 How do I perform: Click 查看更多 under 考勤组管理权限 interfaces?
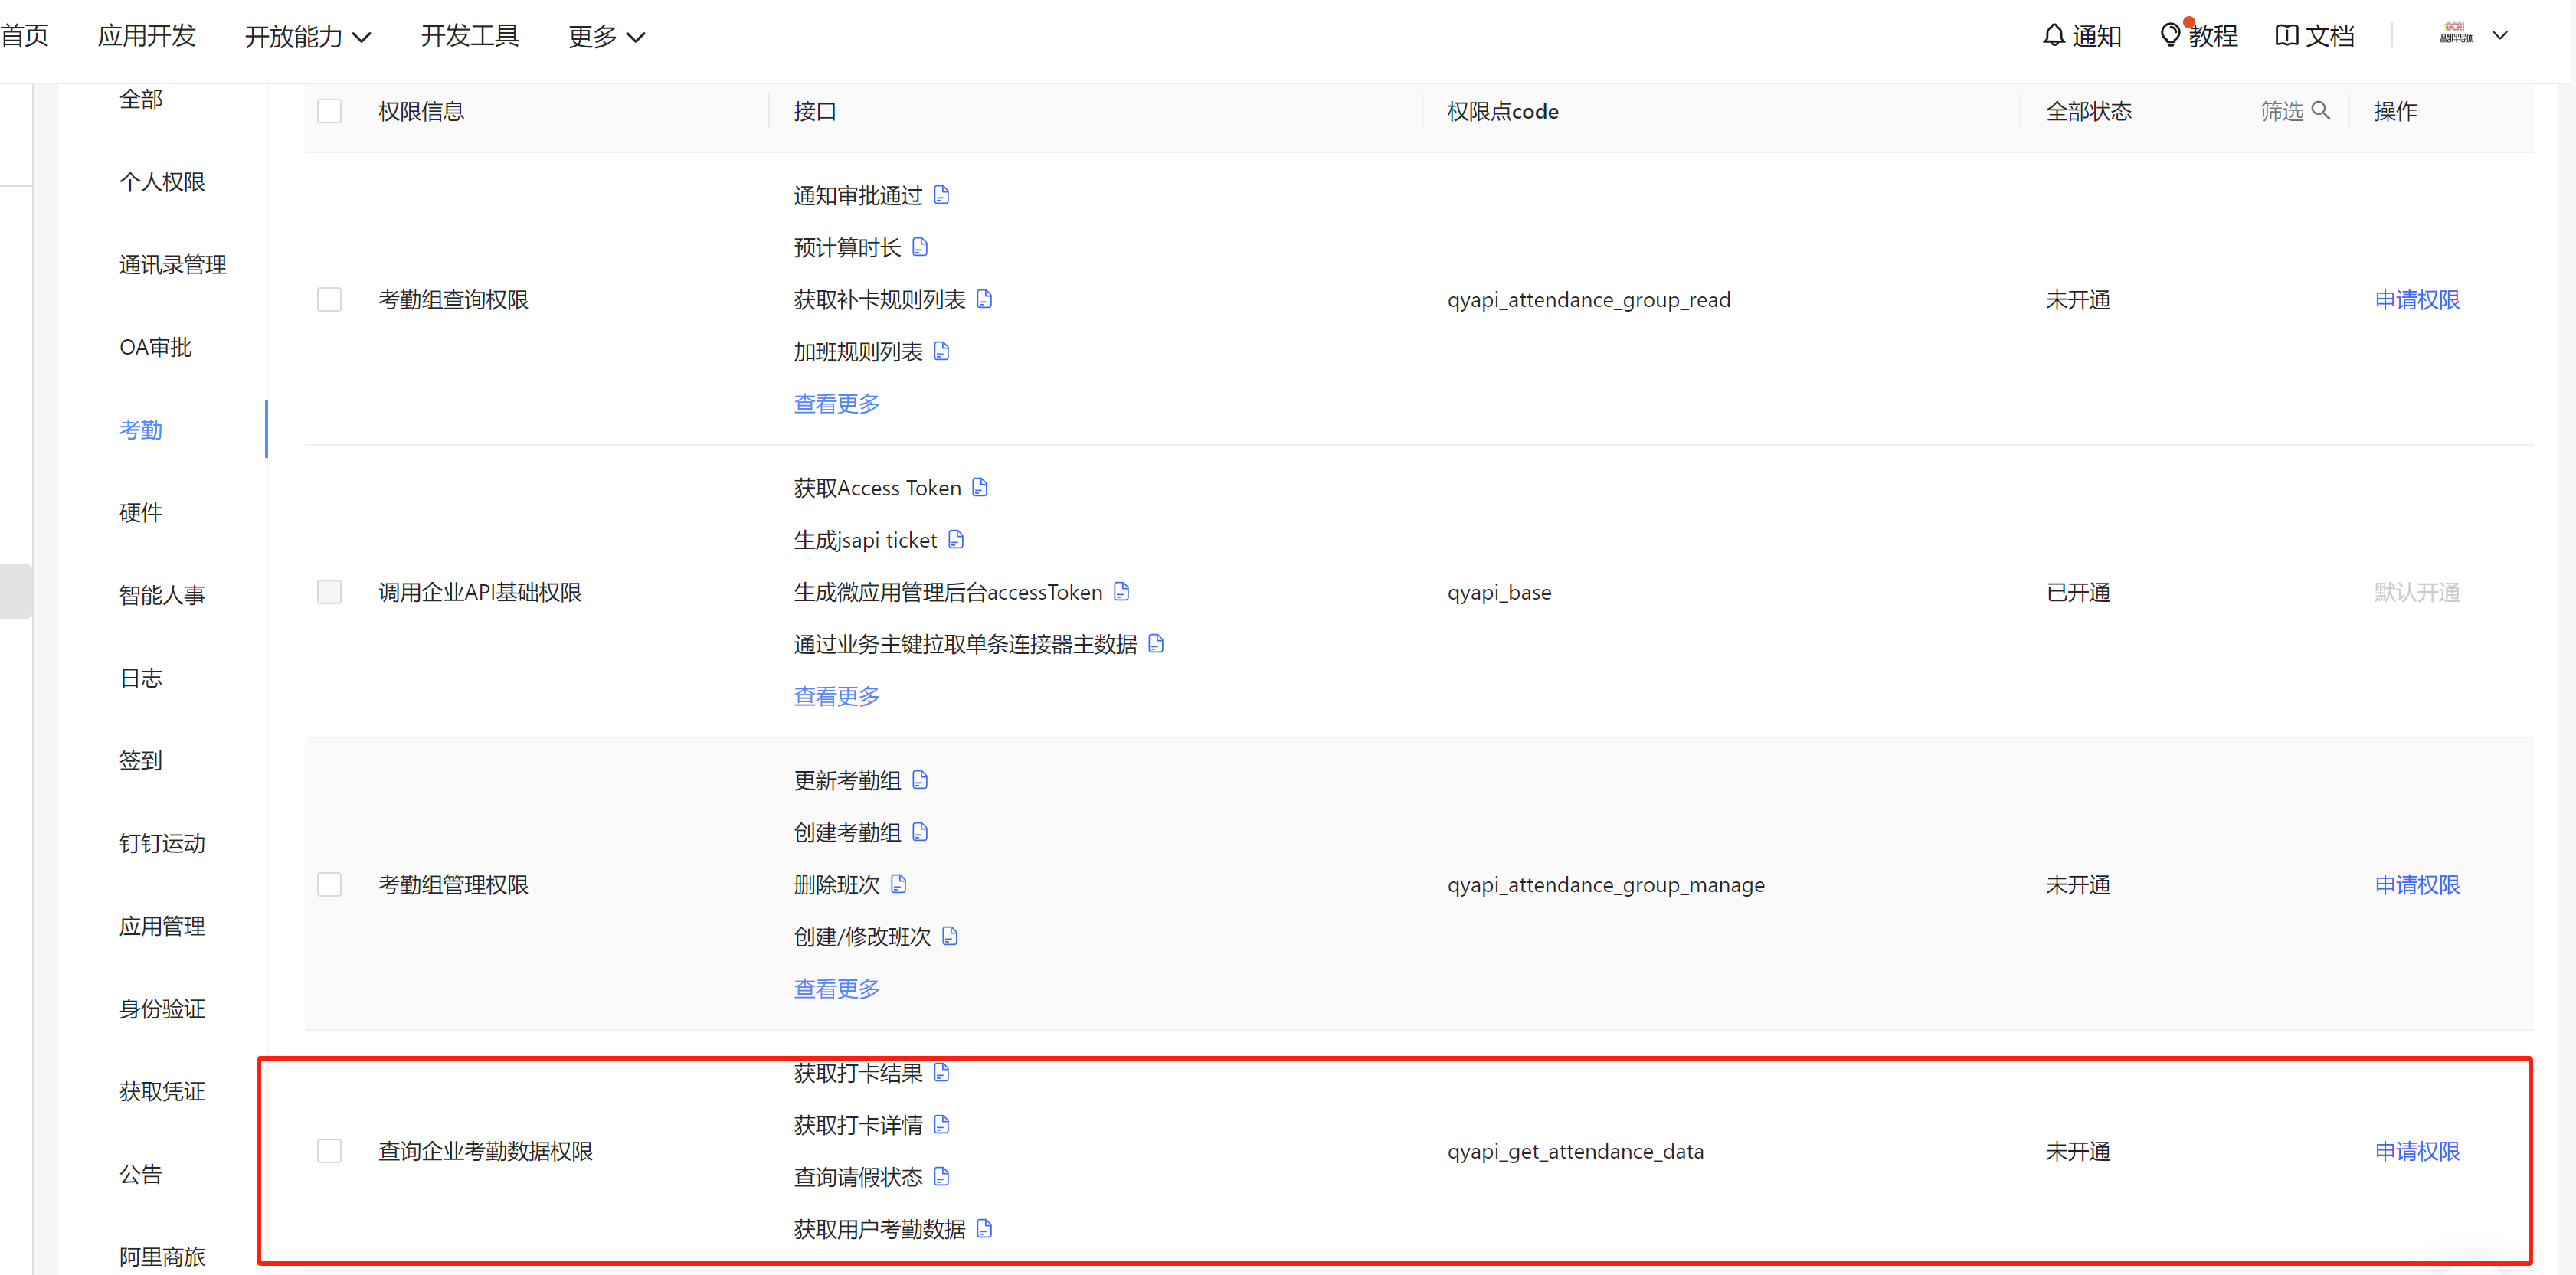click(x=836, y=988)
